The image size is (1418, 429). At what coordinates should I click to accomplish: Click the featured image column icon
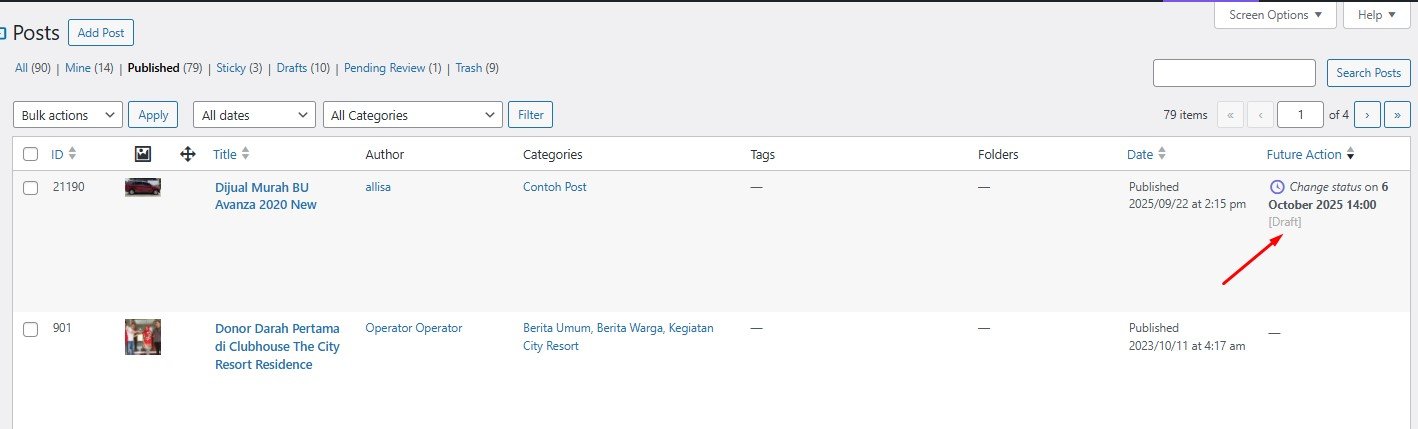[x=143, y=154]
